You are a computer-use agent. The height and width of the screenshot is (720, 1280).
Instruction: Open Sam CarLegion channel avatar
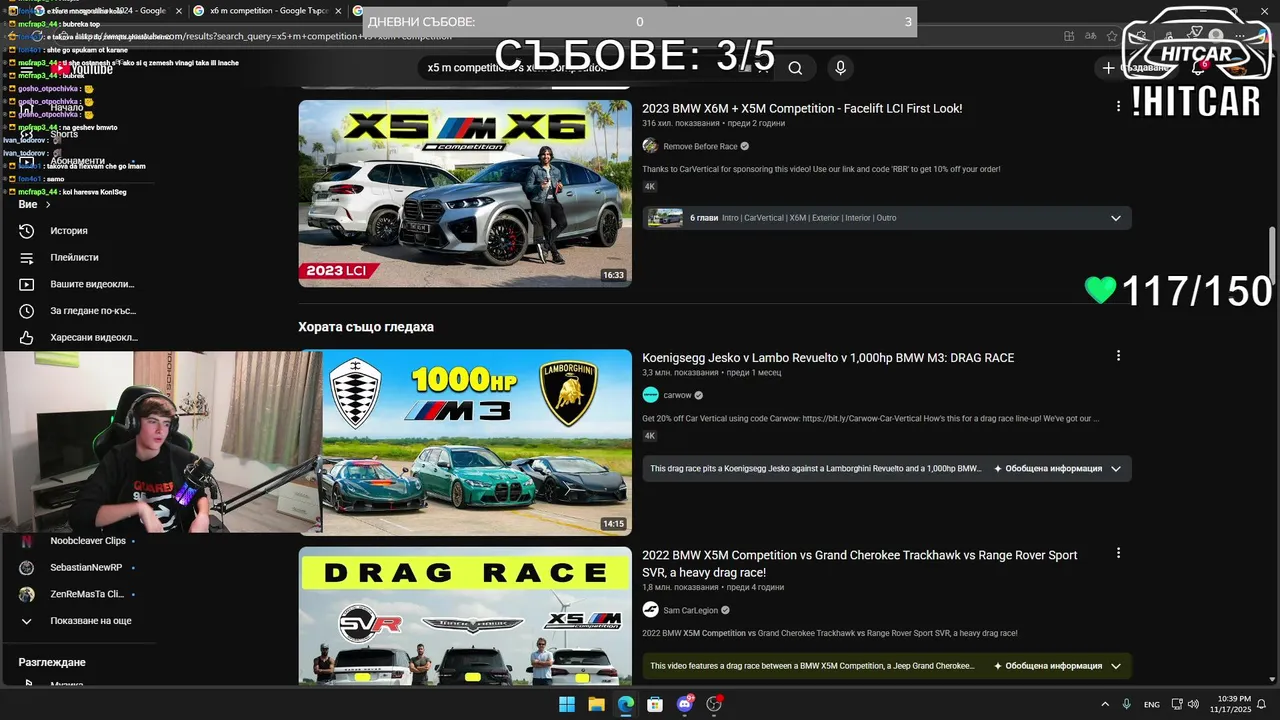[x=650, y=610]
